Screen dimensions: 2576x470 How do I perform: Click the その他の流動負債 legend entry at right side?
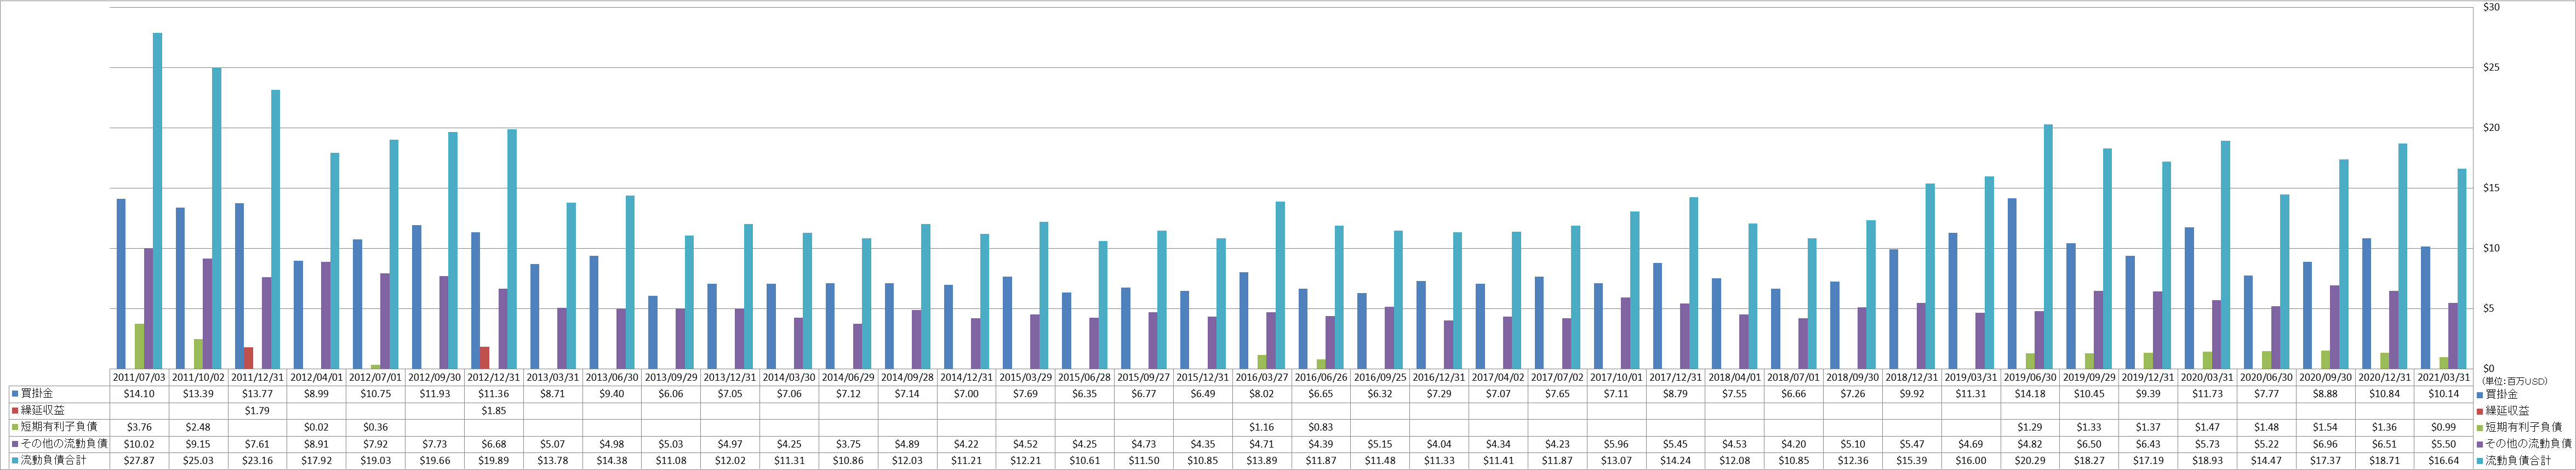click(2523, 443)
